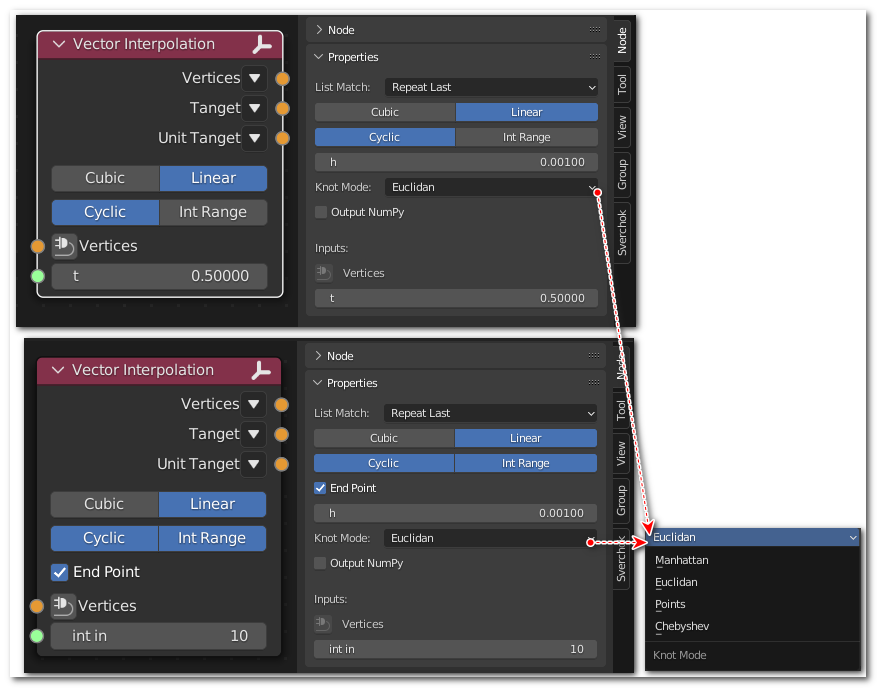Open the Tanget output dropdown arrow on the lower node
Image resolution: width=877 pixels, height=688 pixels.
(253, 434)
